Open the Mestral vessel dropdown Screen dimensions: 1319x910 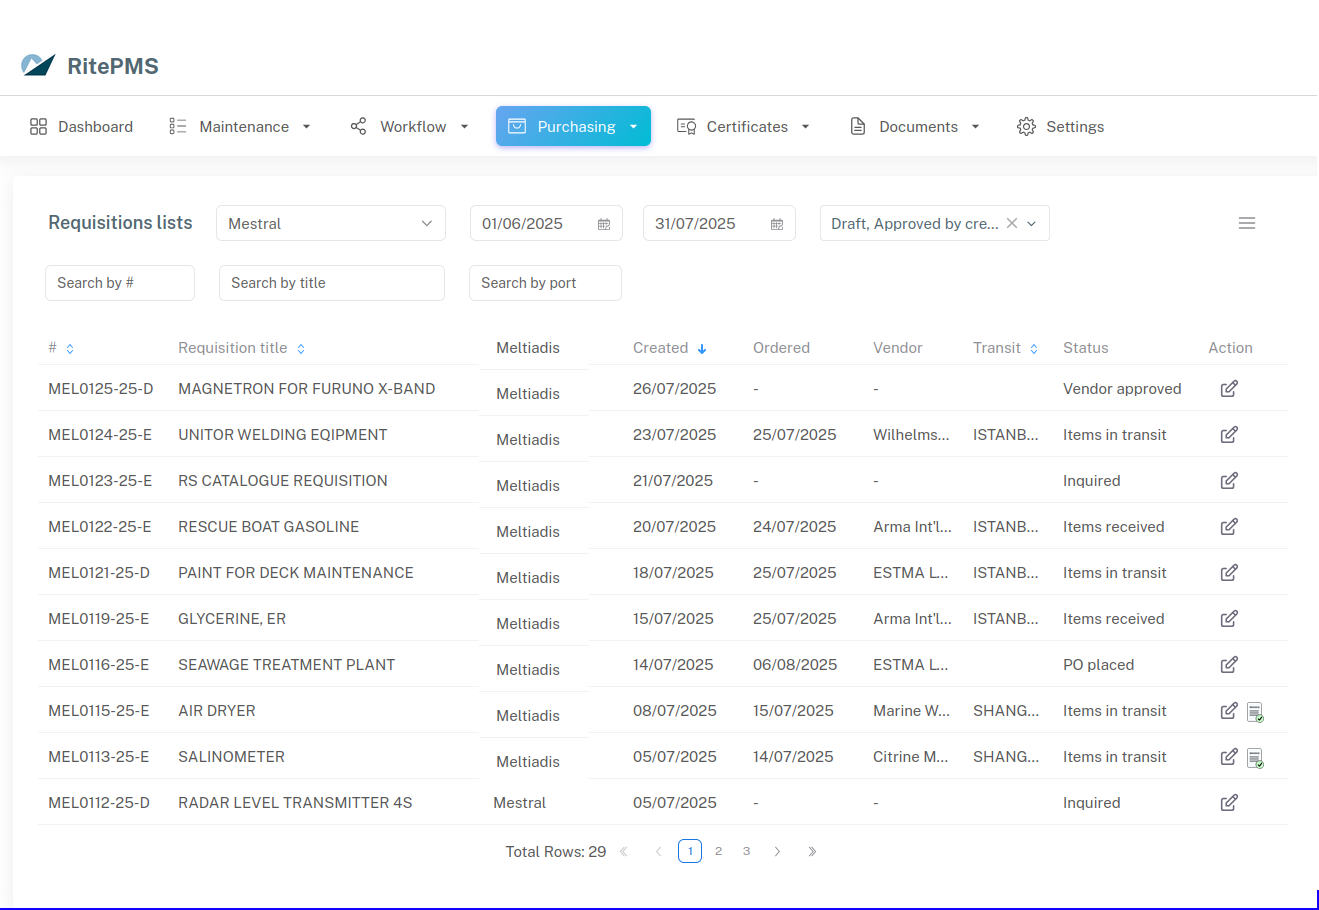pyautogui.click(x=330, y=223)
